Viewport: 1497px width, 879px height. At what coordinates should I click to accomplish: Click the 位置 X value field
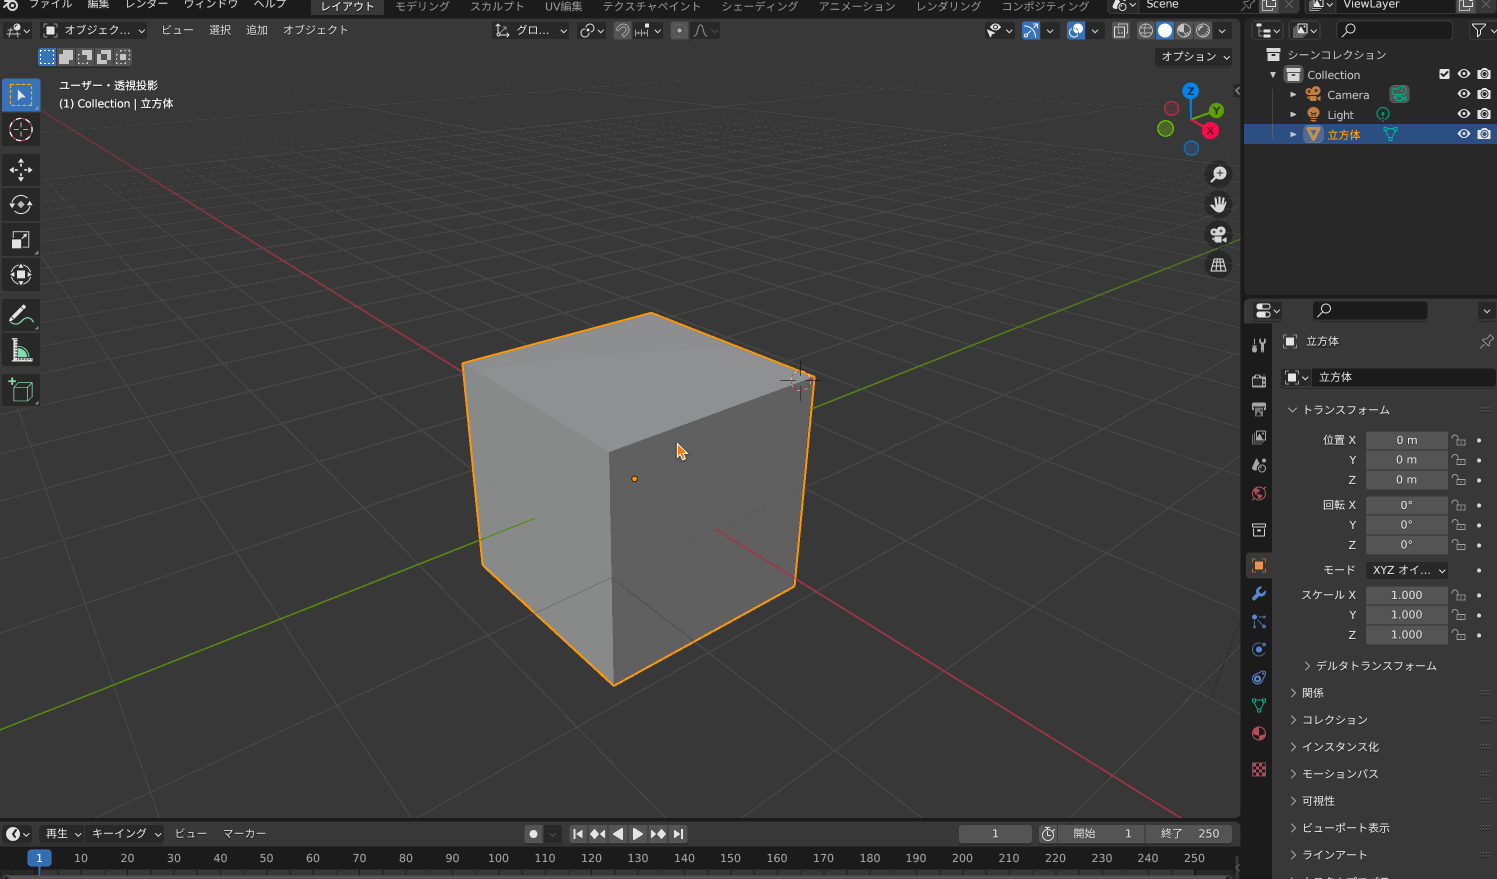click(x=1406, y=440)
